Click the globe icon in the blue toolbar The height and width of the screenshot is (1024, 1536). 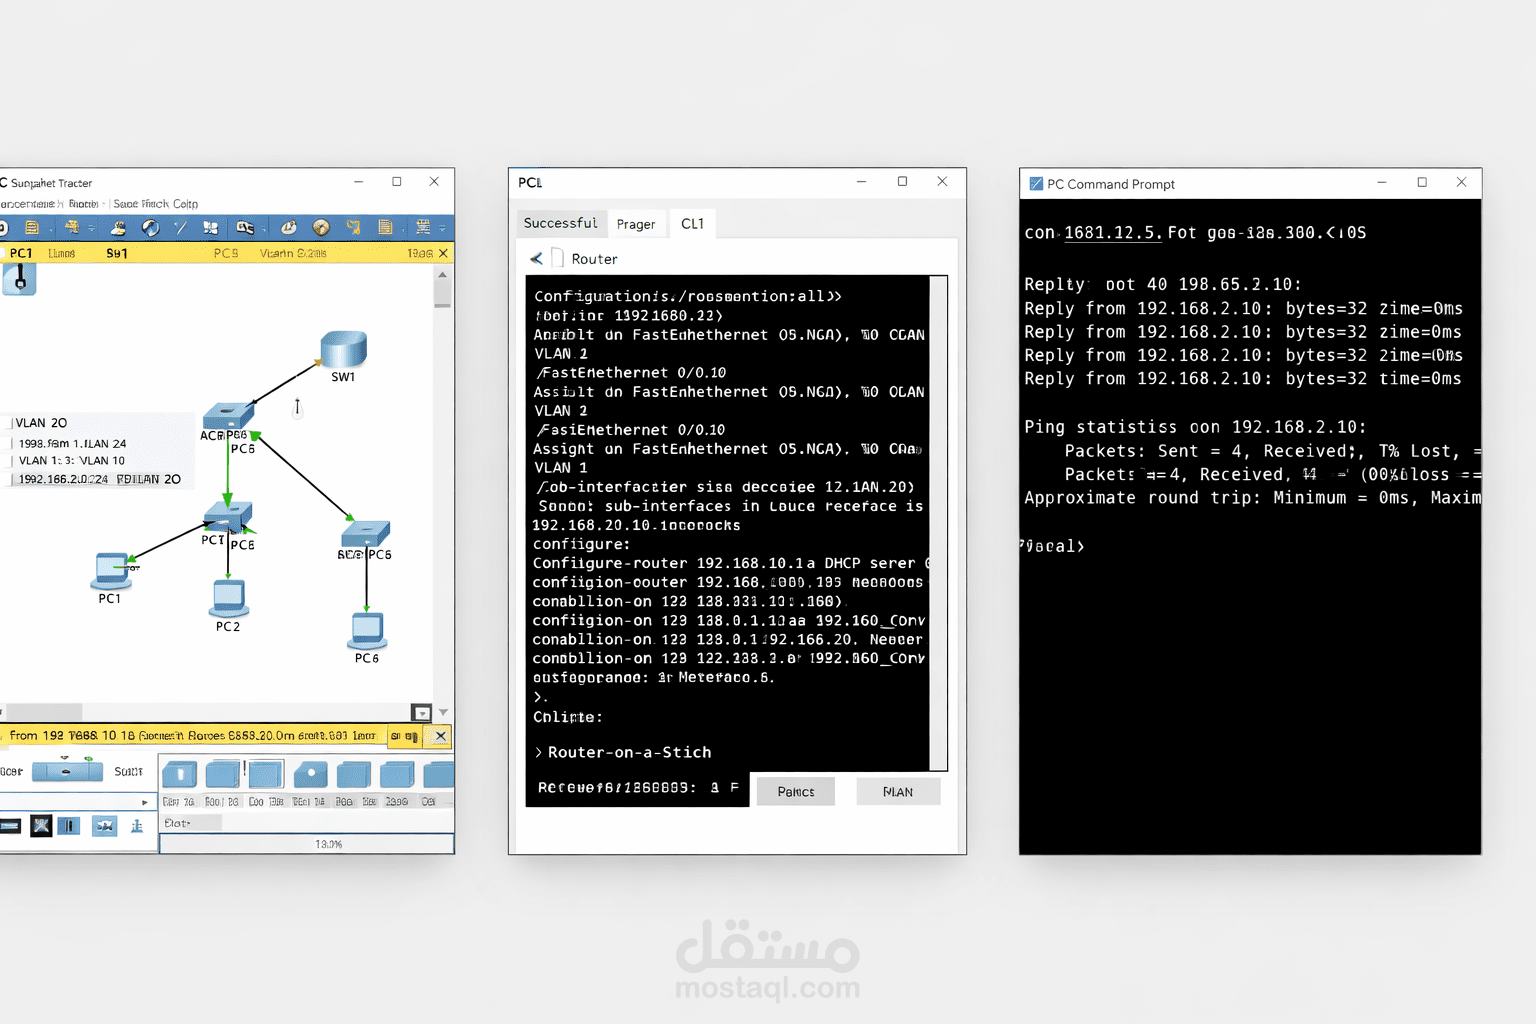150,228
